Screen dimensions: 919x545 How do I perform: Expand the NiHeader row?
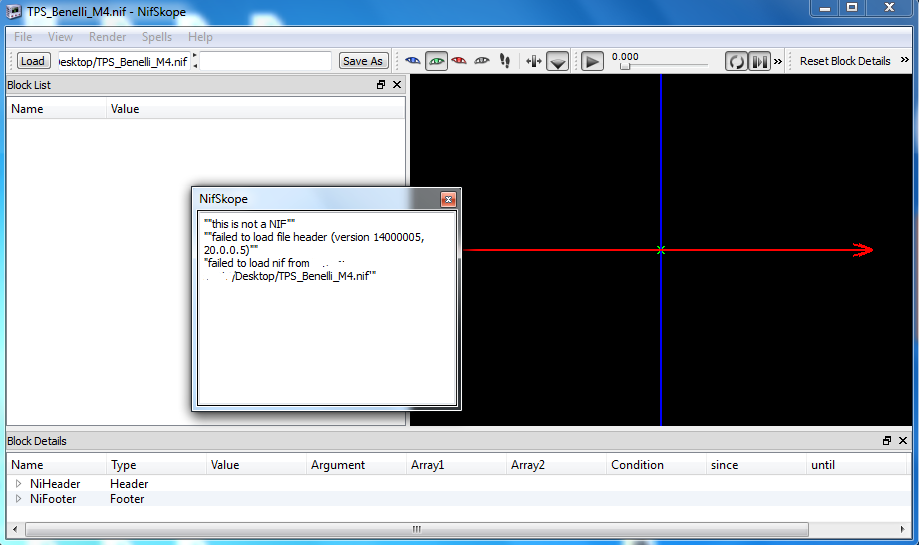click(x=18, y=483)
